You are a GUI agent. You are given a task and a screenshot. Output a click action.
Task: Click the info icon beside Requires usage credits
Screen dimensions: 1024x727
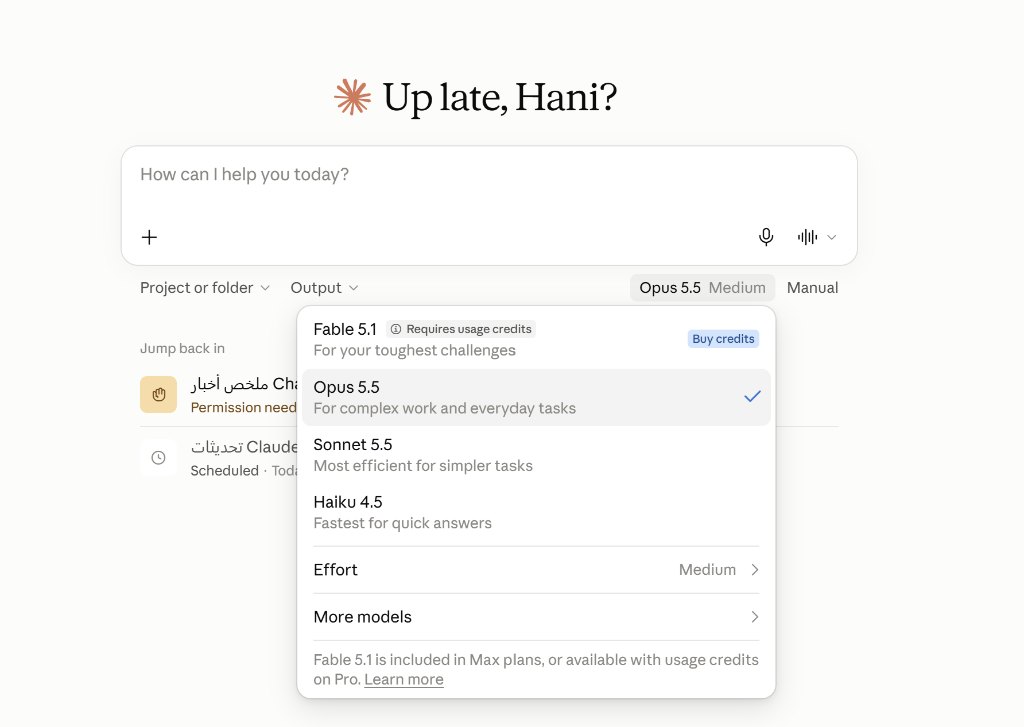point(396,329)
